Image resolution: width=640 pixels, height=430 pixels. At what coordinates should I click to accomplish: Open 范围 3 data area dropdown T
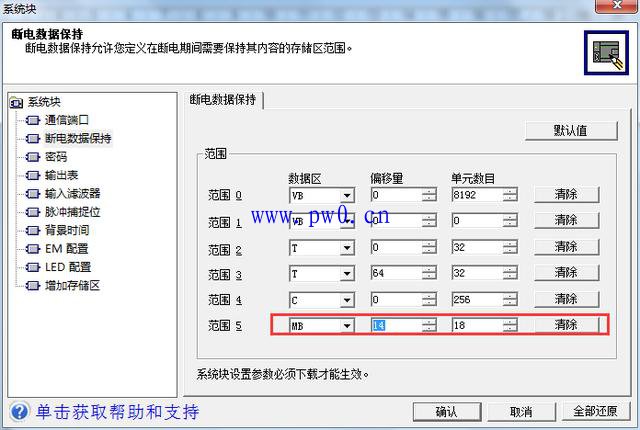[347, 273]
